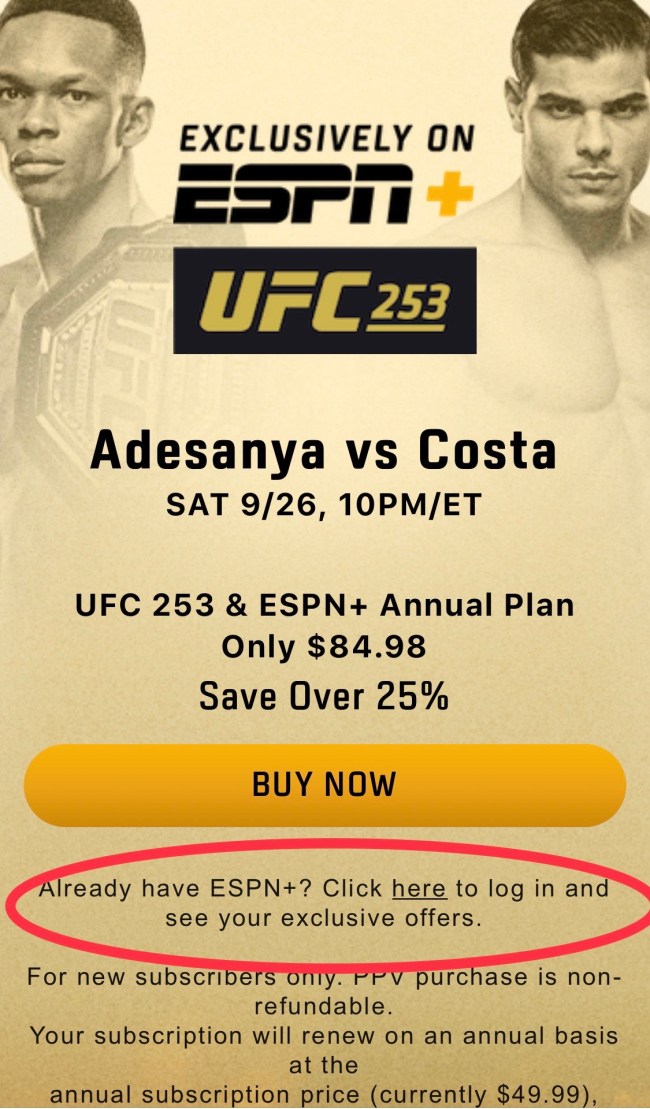Click "UFC 253 & ESPN+ Annual Plan" text

point(324,605)
